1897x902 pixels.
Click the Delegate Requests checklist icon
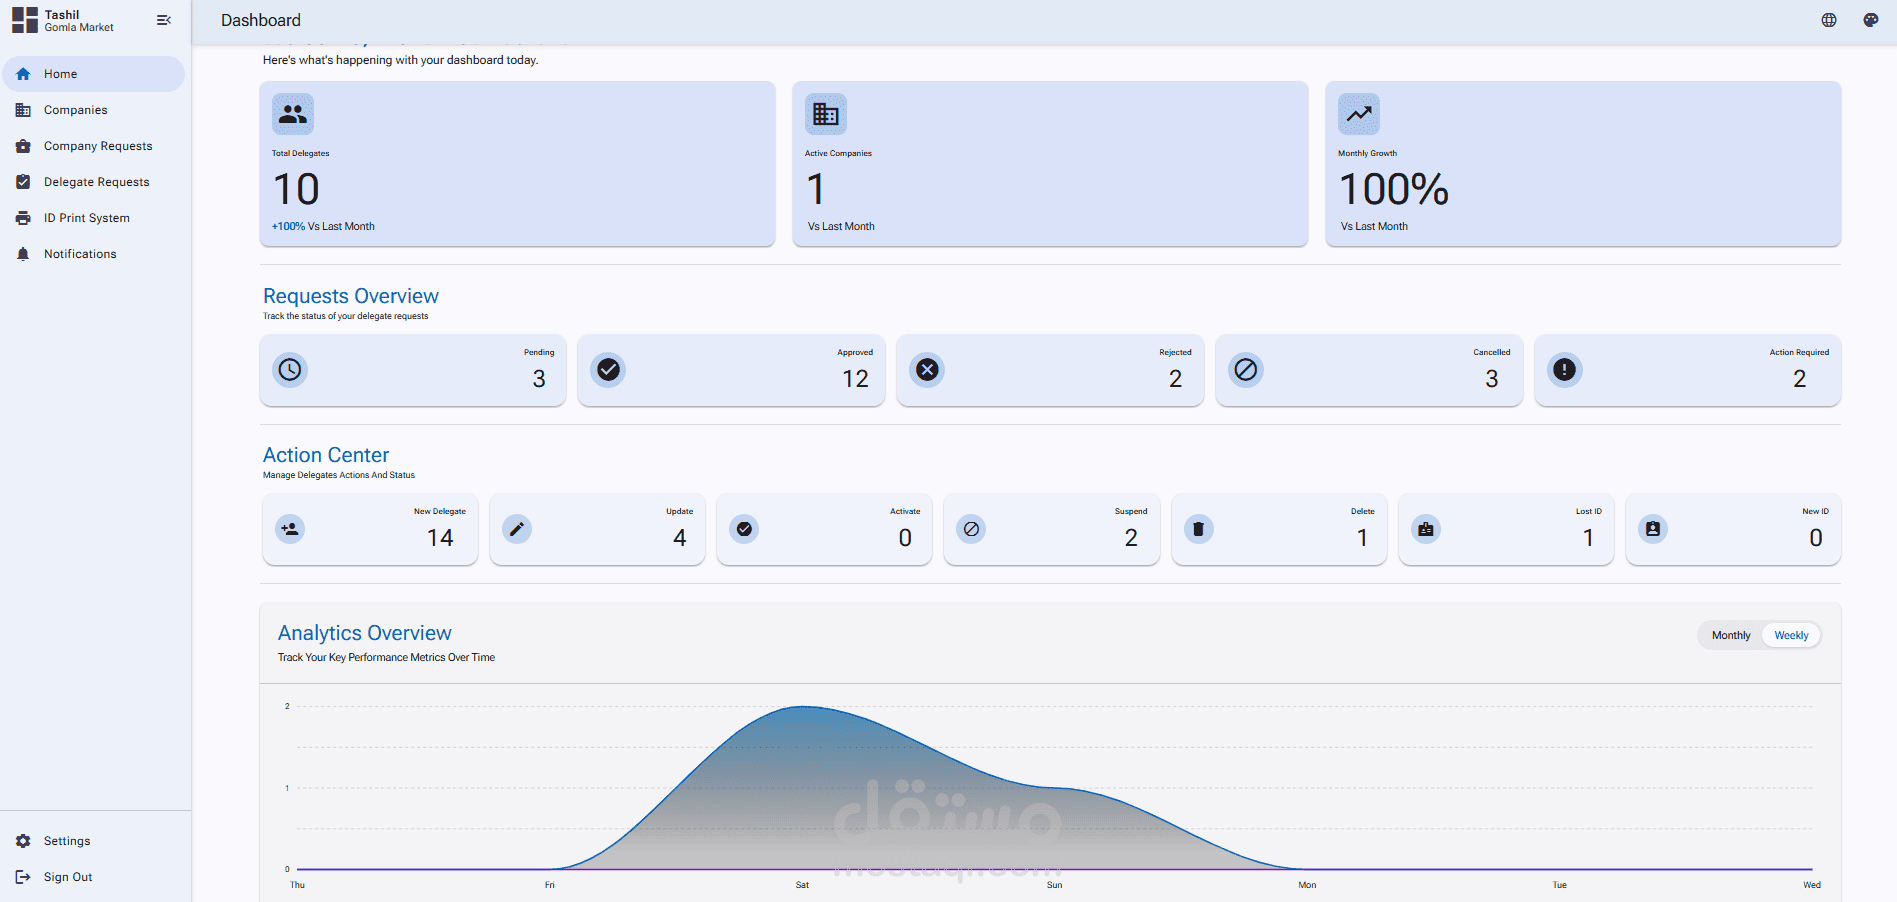coord(23,182)
